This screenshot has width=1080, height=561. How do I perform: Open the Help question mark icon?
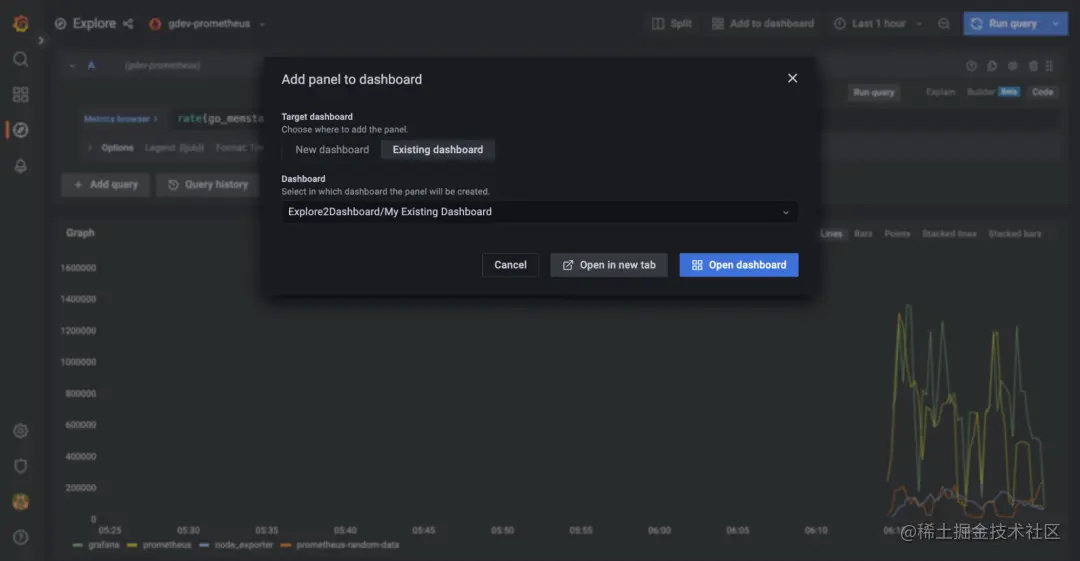pos(21,537)
